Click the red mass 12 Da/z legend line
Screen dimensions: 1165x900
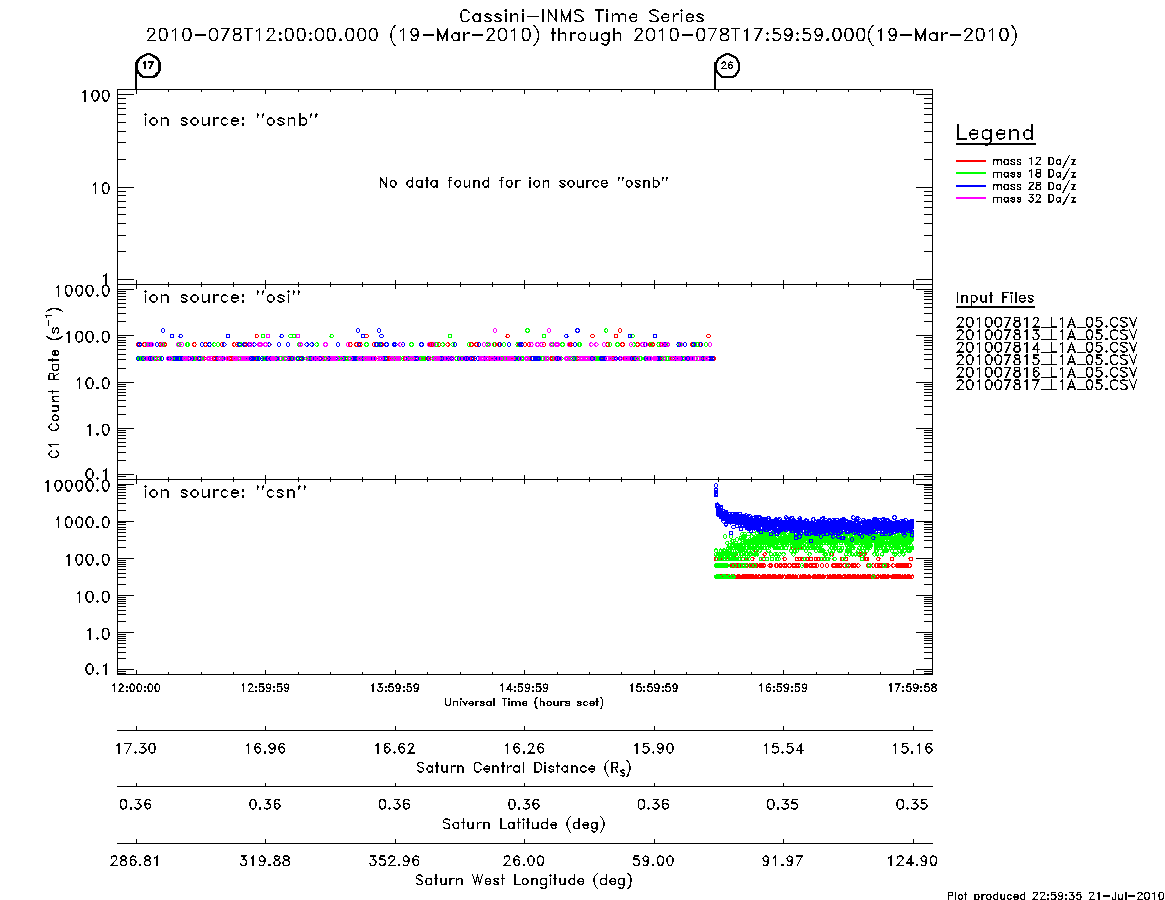[970, 161]
